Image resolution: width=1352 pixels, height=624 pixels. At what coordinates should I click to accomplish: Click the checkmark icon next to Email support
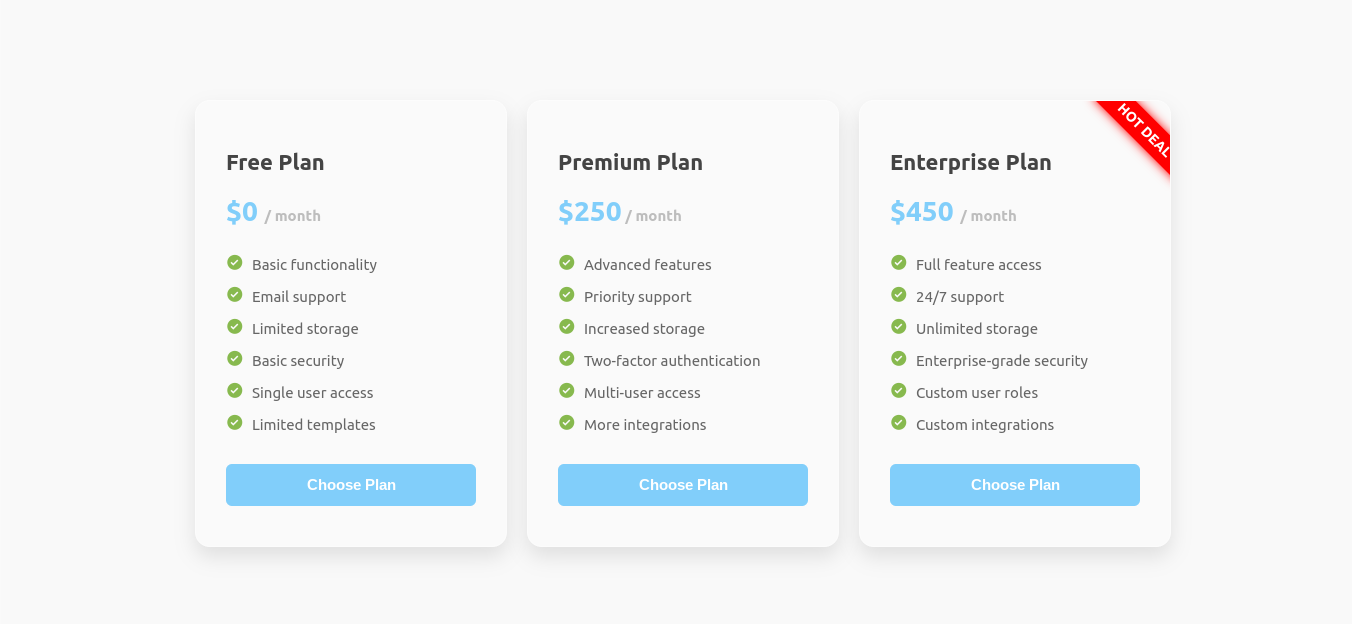click(234, 295)
